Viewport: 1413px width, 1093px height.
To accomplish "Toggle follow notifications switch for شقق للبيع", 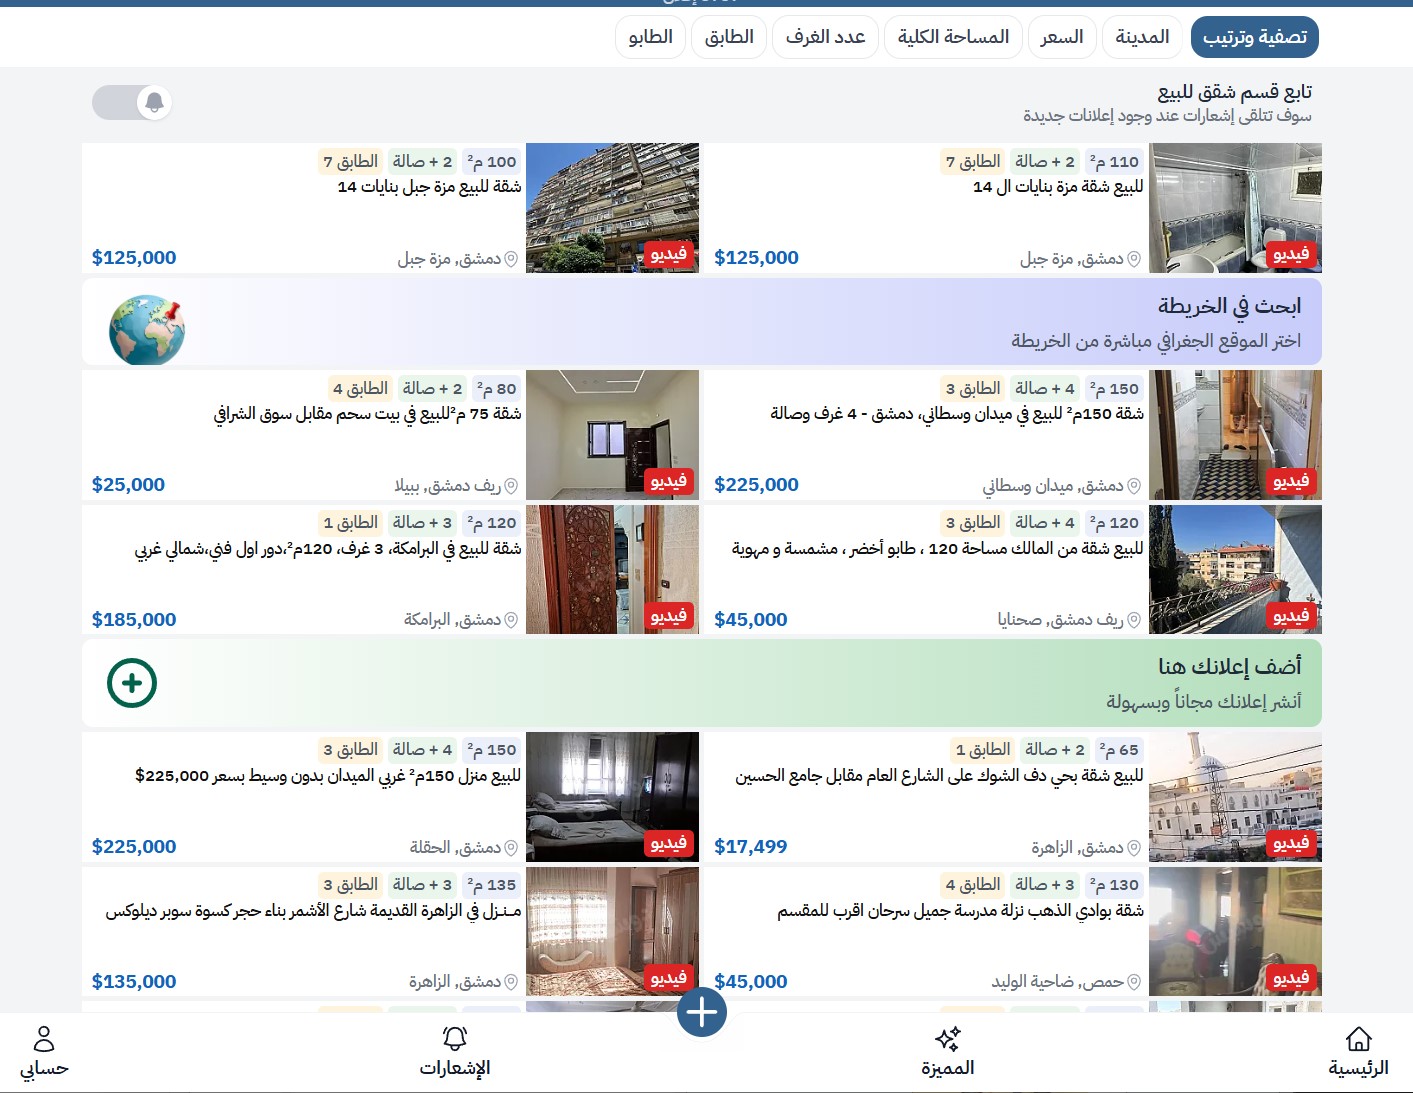I will (x=132, y=102).
